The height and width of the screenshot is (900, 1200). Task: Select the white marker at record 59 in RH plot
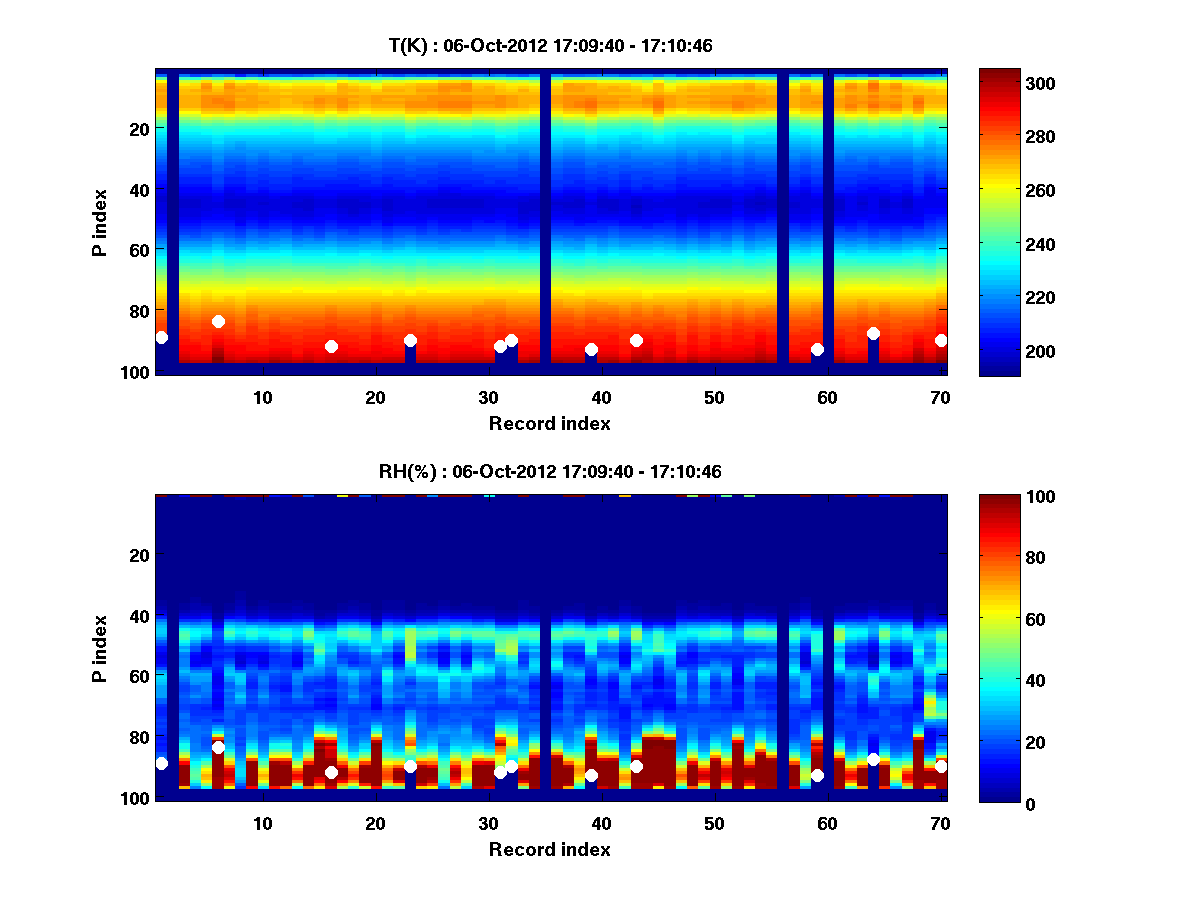pos(817,775)
